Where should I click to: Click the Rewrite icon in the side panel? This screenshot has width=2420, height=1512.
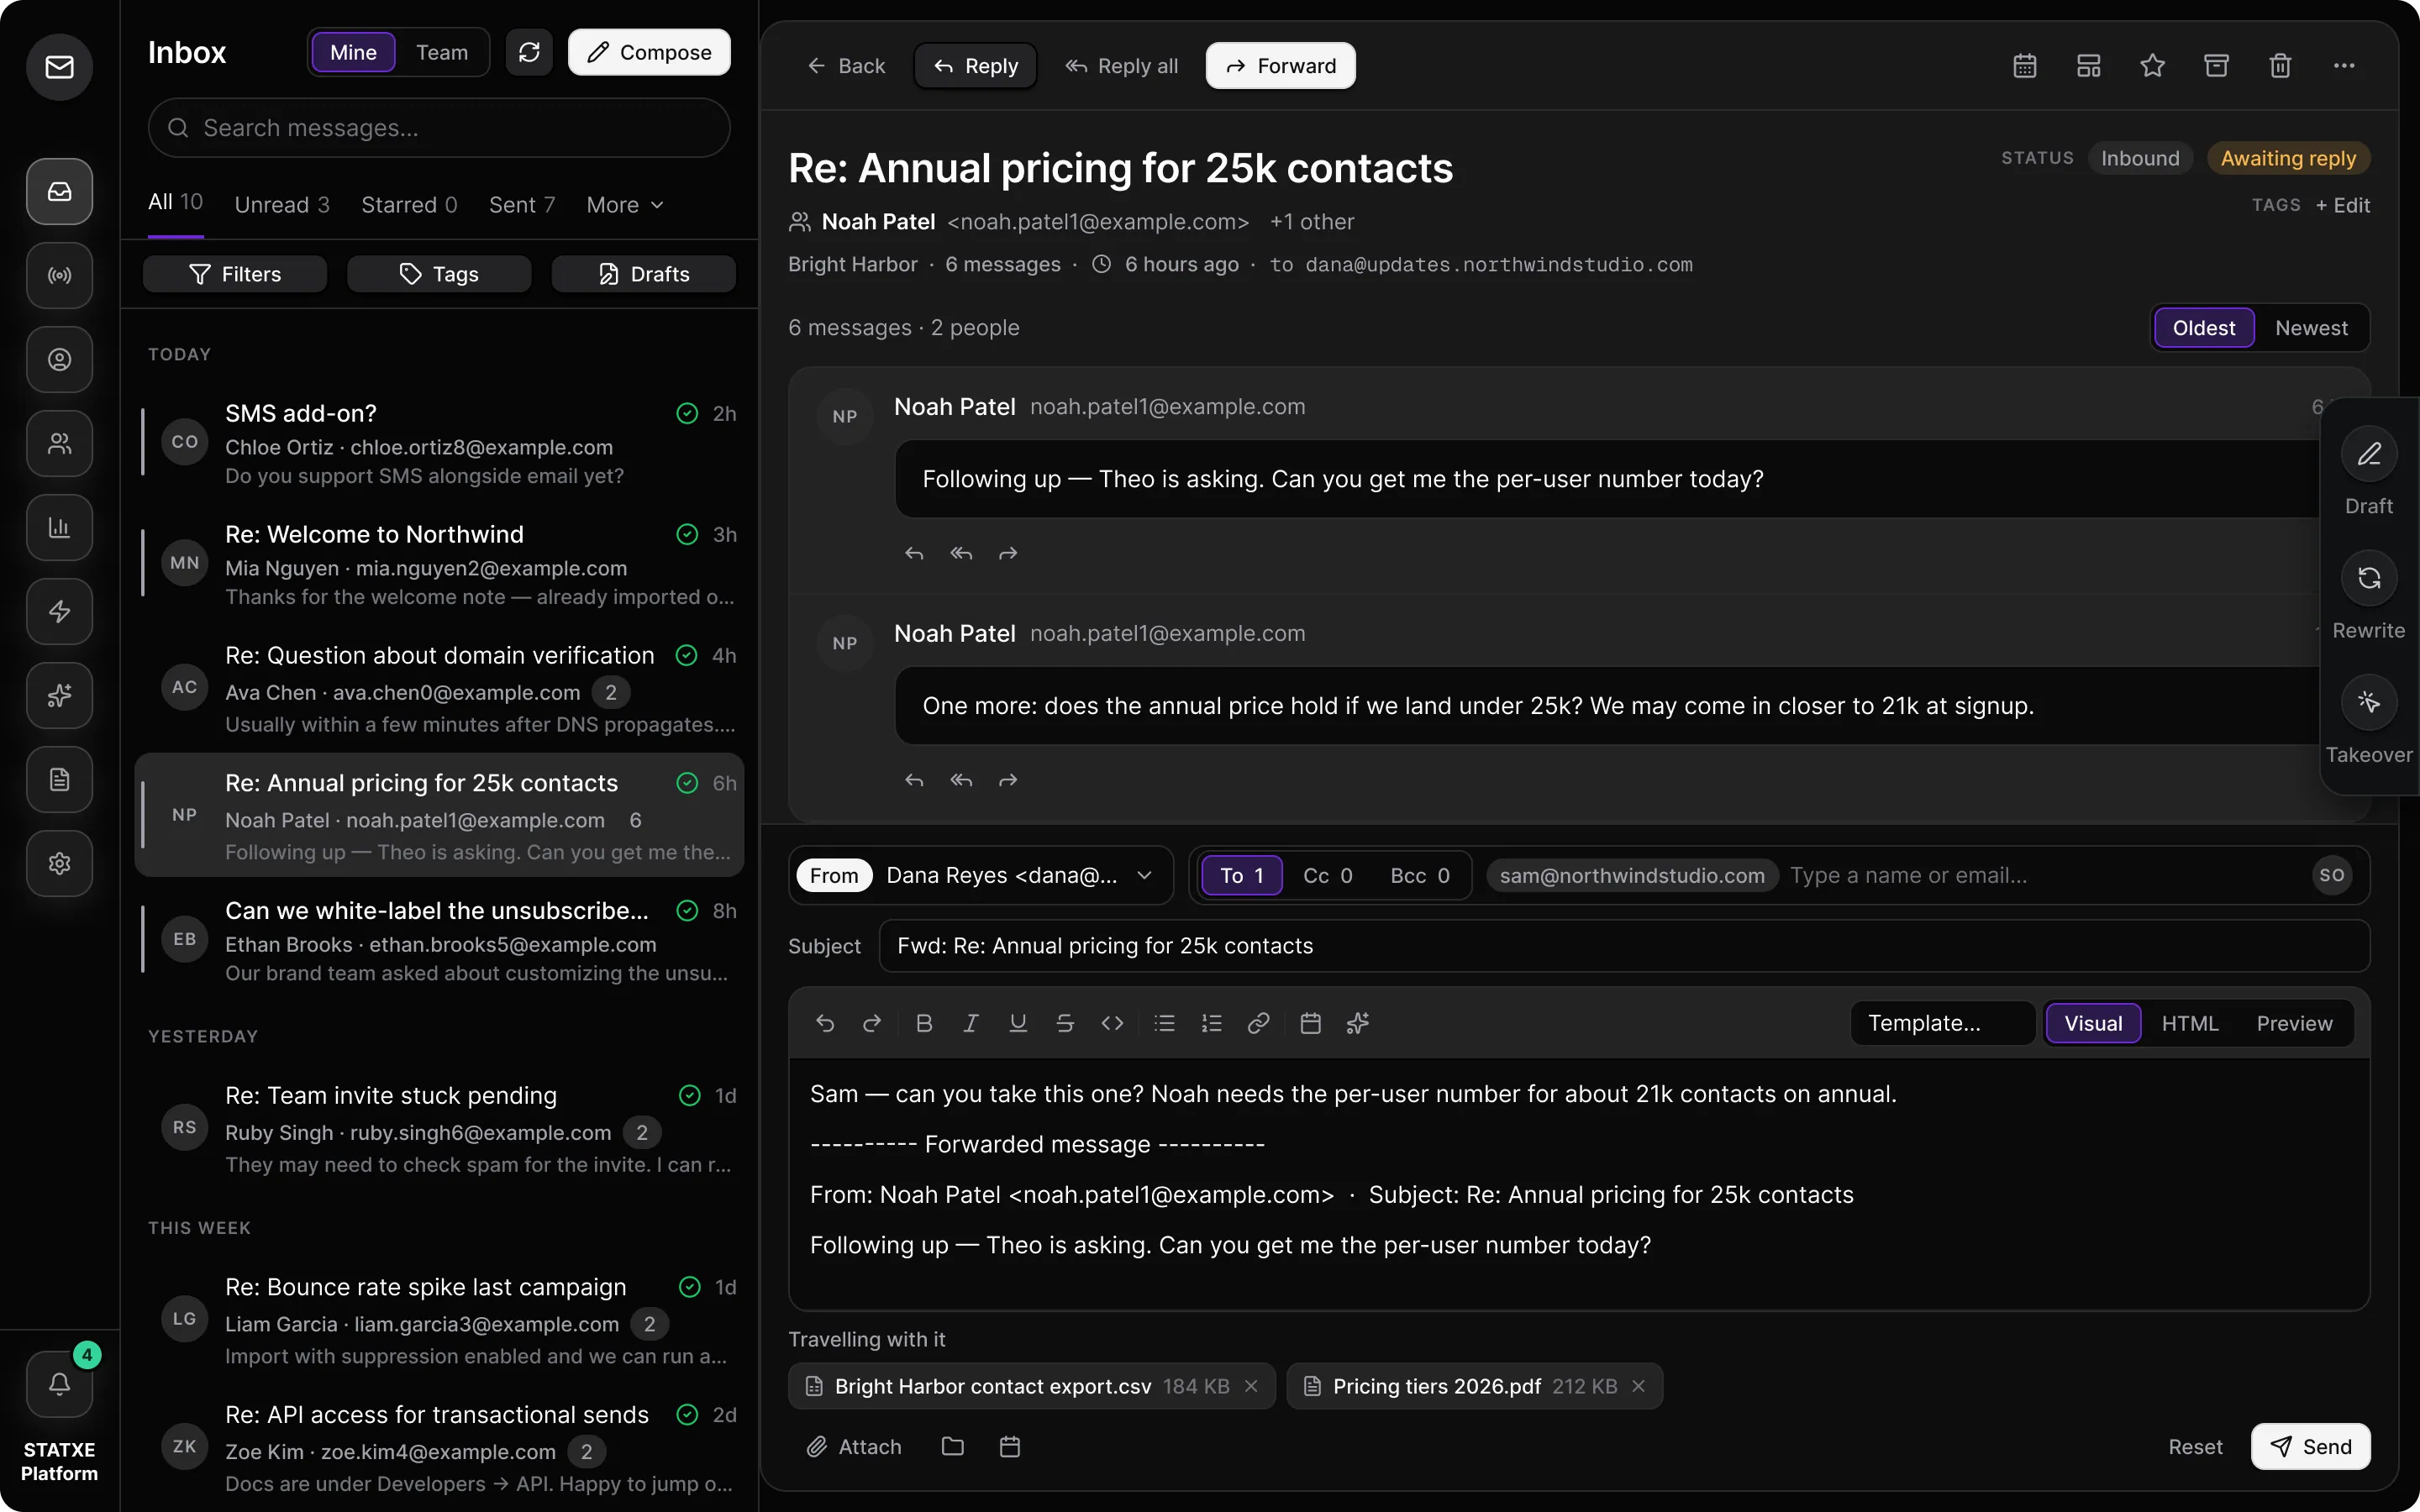coord(2369,578)
